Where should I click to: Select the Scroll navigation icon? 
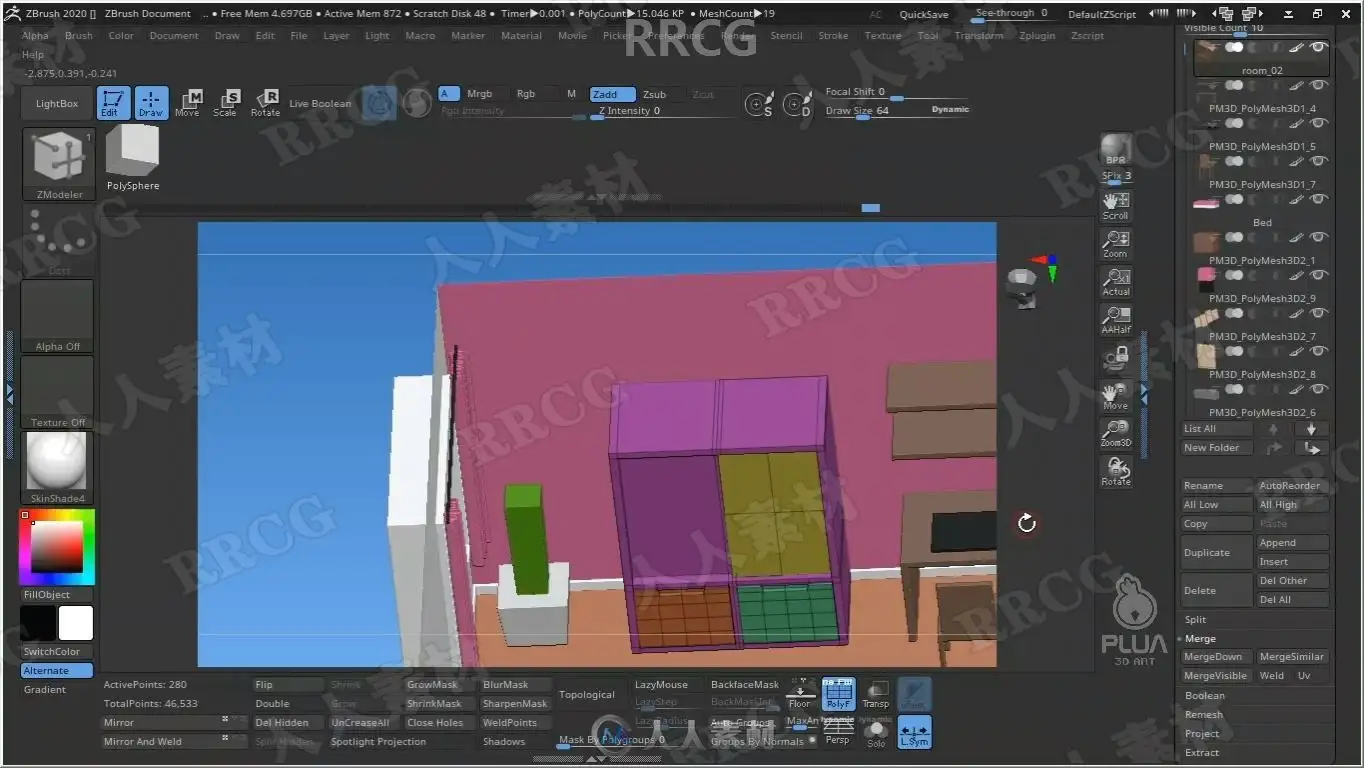click(x=1116, y=206)
